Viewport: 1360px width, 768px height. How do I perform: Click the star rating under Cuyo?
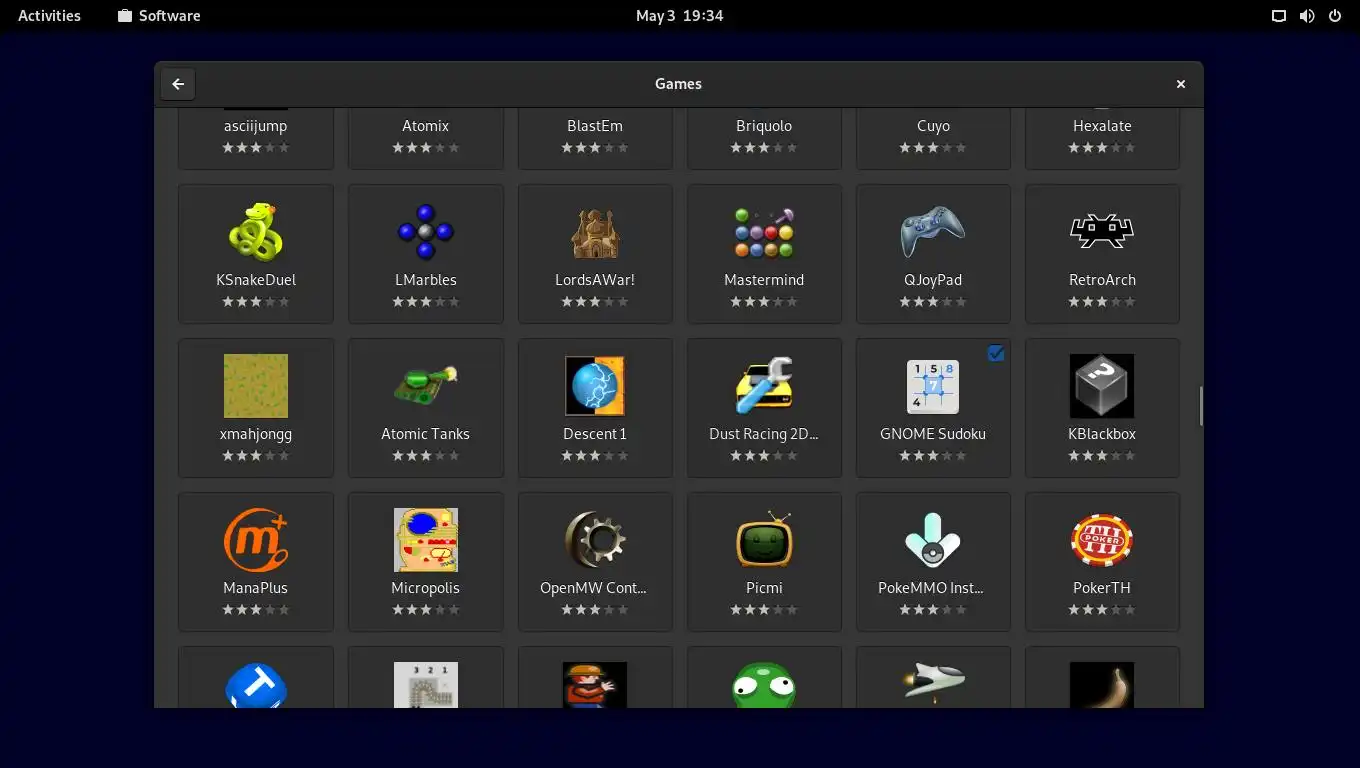[x=933, y=147]
